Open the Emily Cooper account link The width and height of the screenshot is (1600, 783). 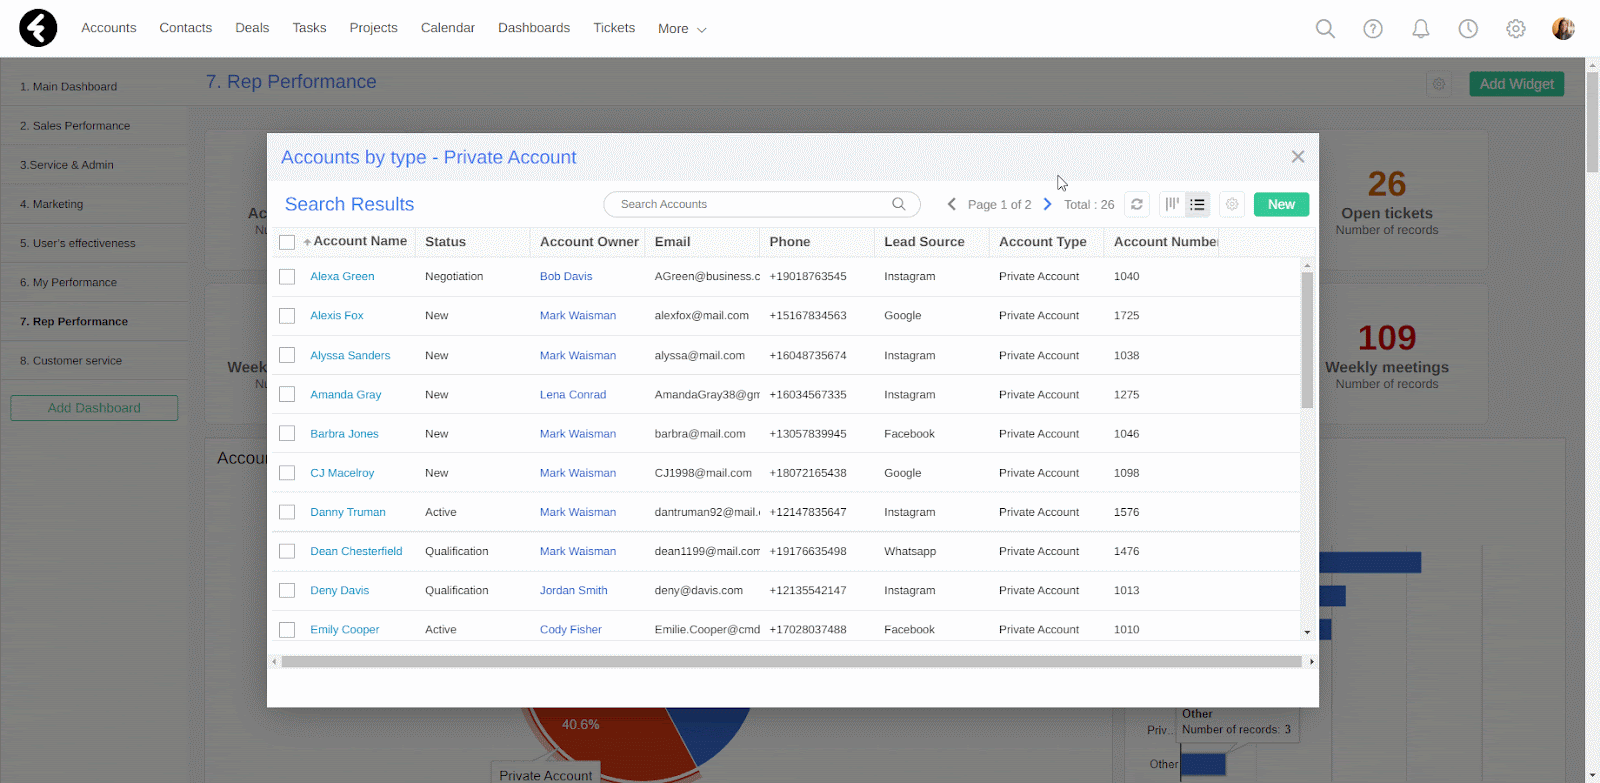[344, 629]
